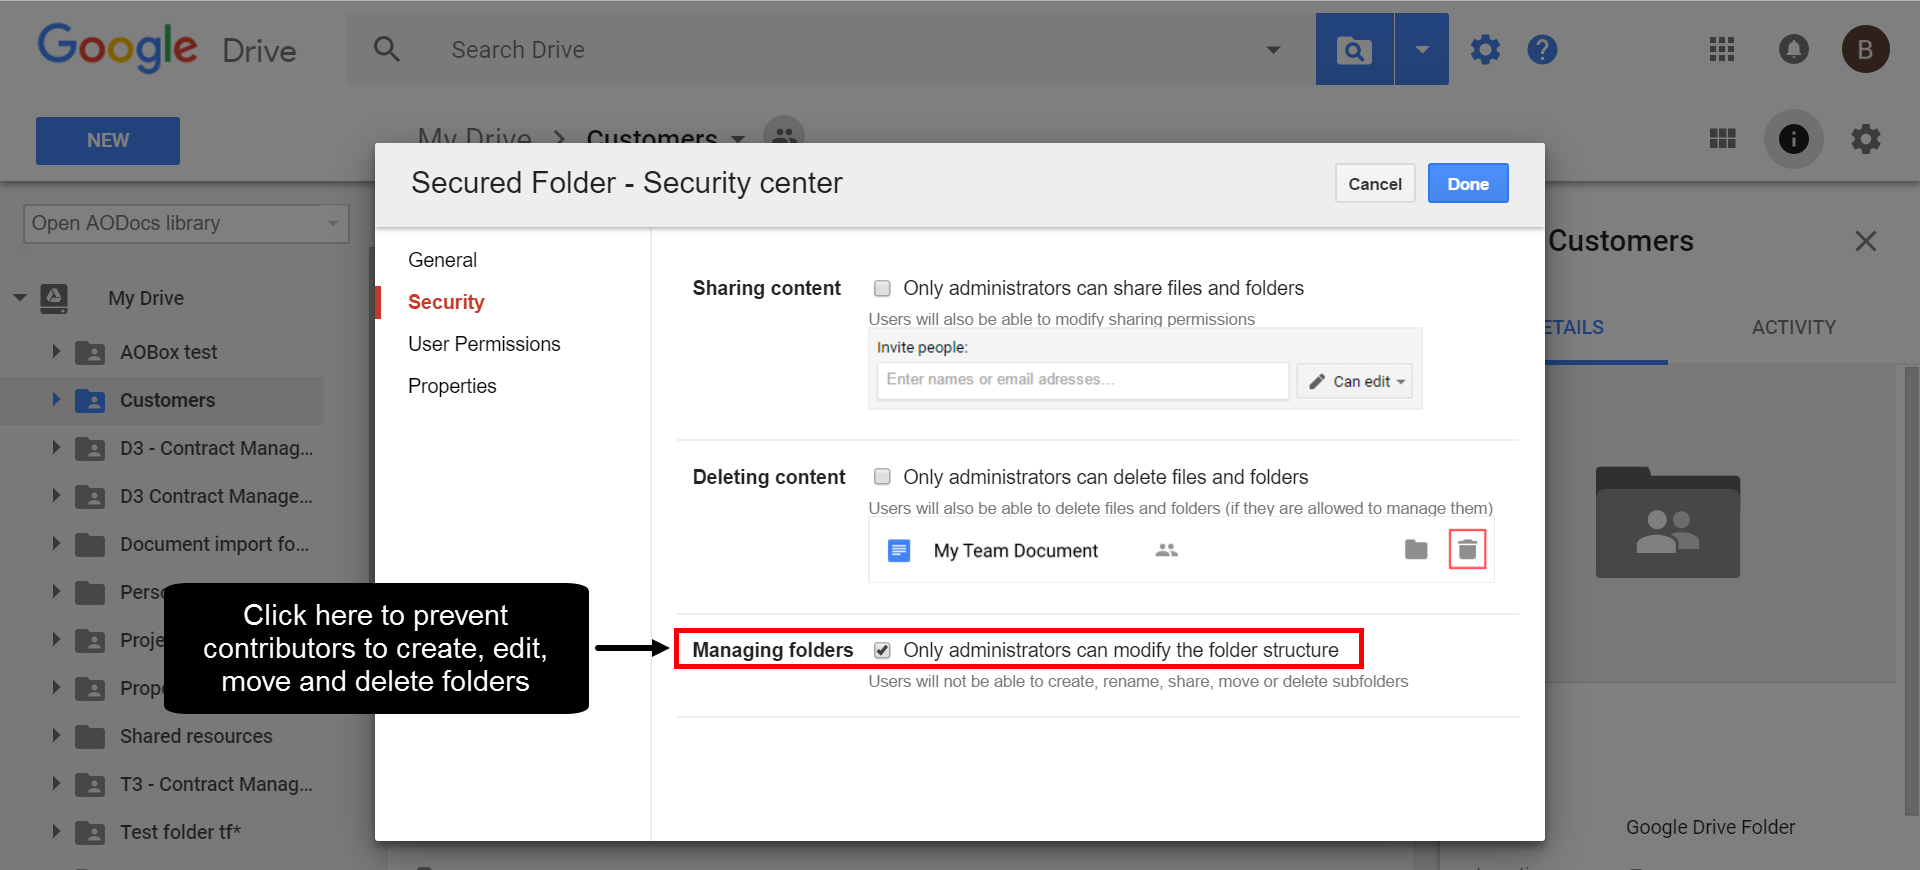Click the search magnifier icon
The image size is (1920, 870).
pos(387,49)
